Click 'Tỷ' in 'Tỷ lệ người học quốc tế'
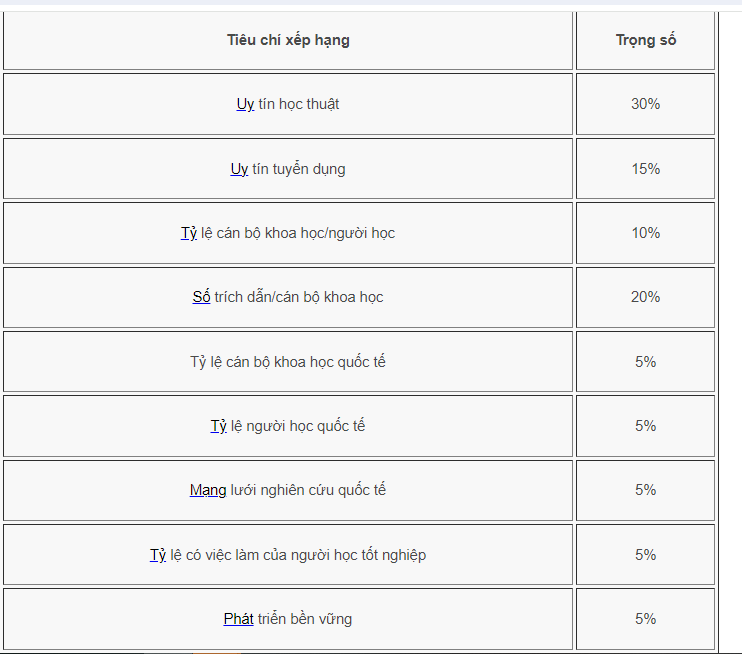The height and width of the screenshot is (654, 742). coord(219,426)
